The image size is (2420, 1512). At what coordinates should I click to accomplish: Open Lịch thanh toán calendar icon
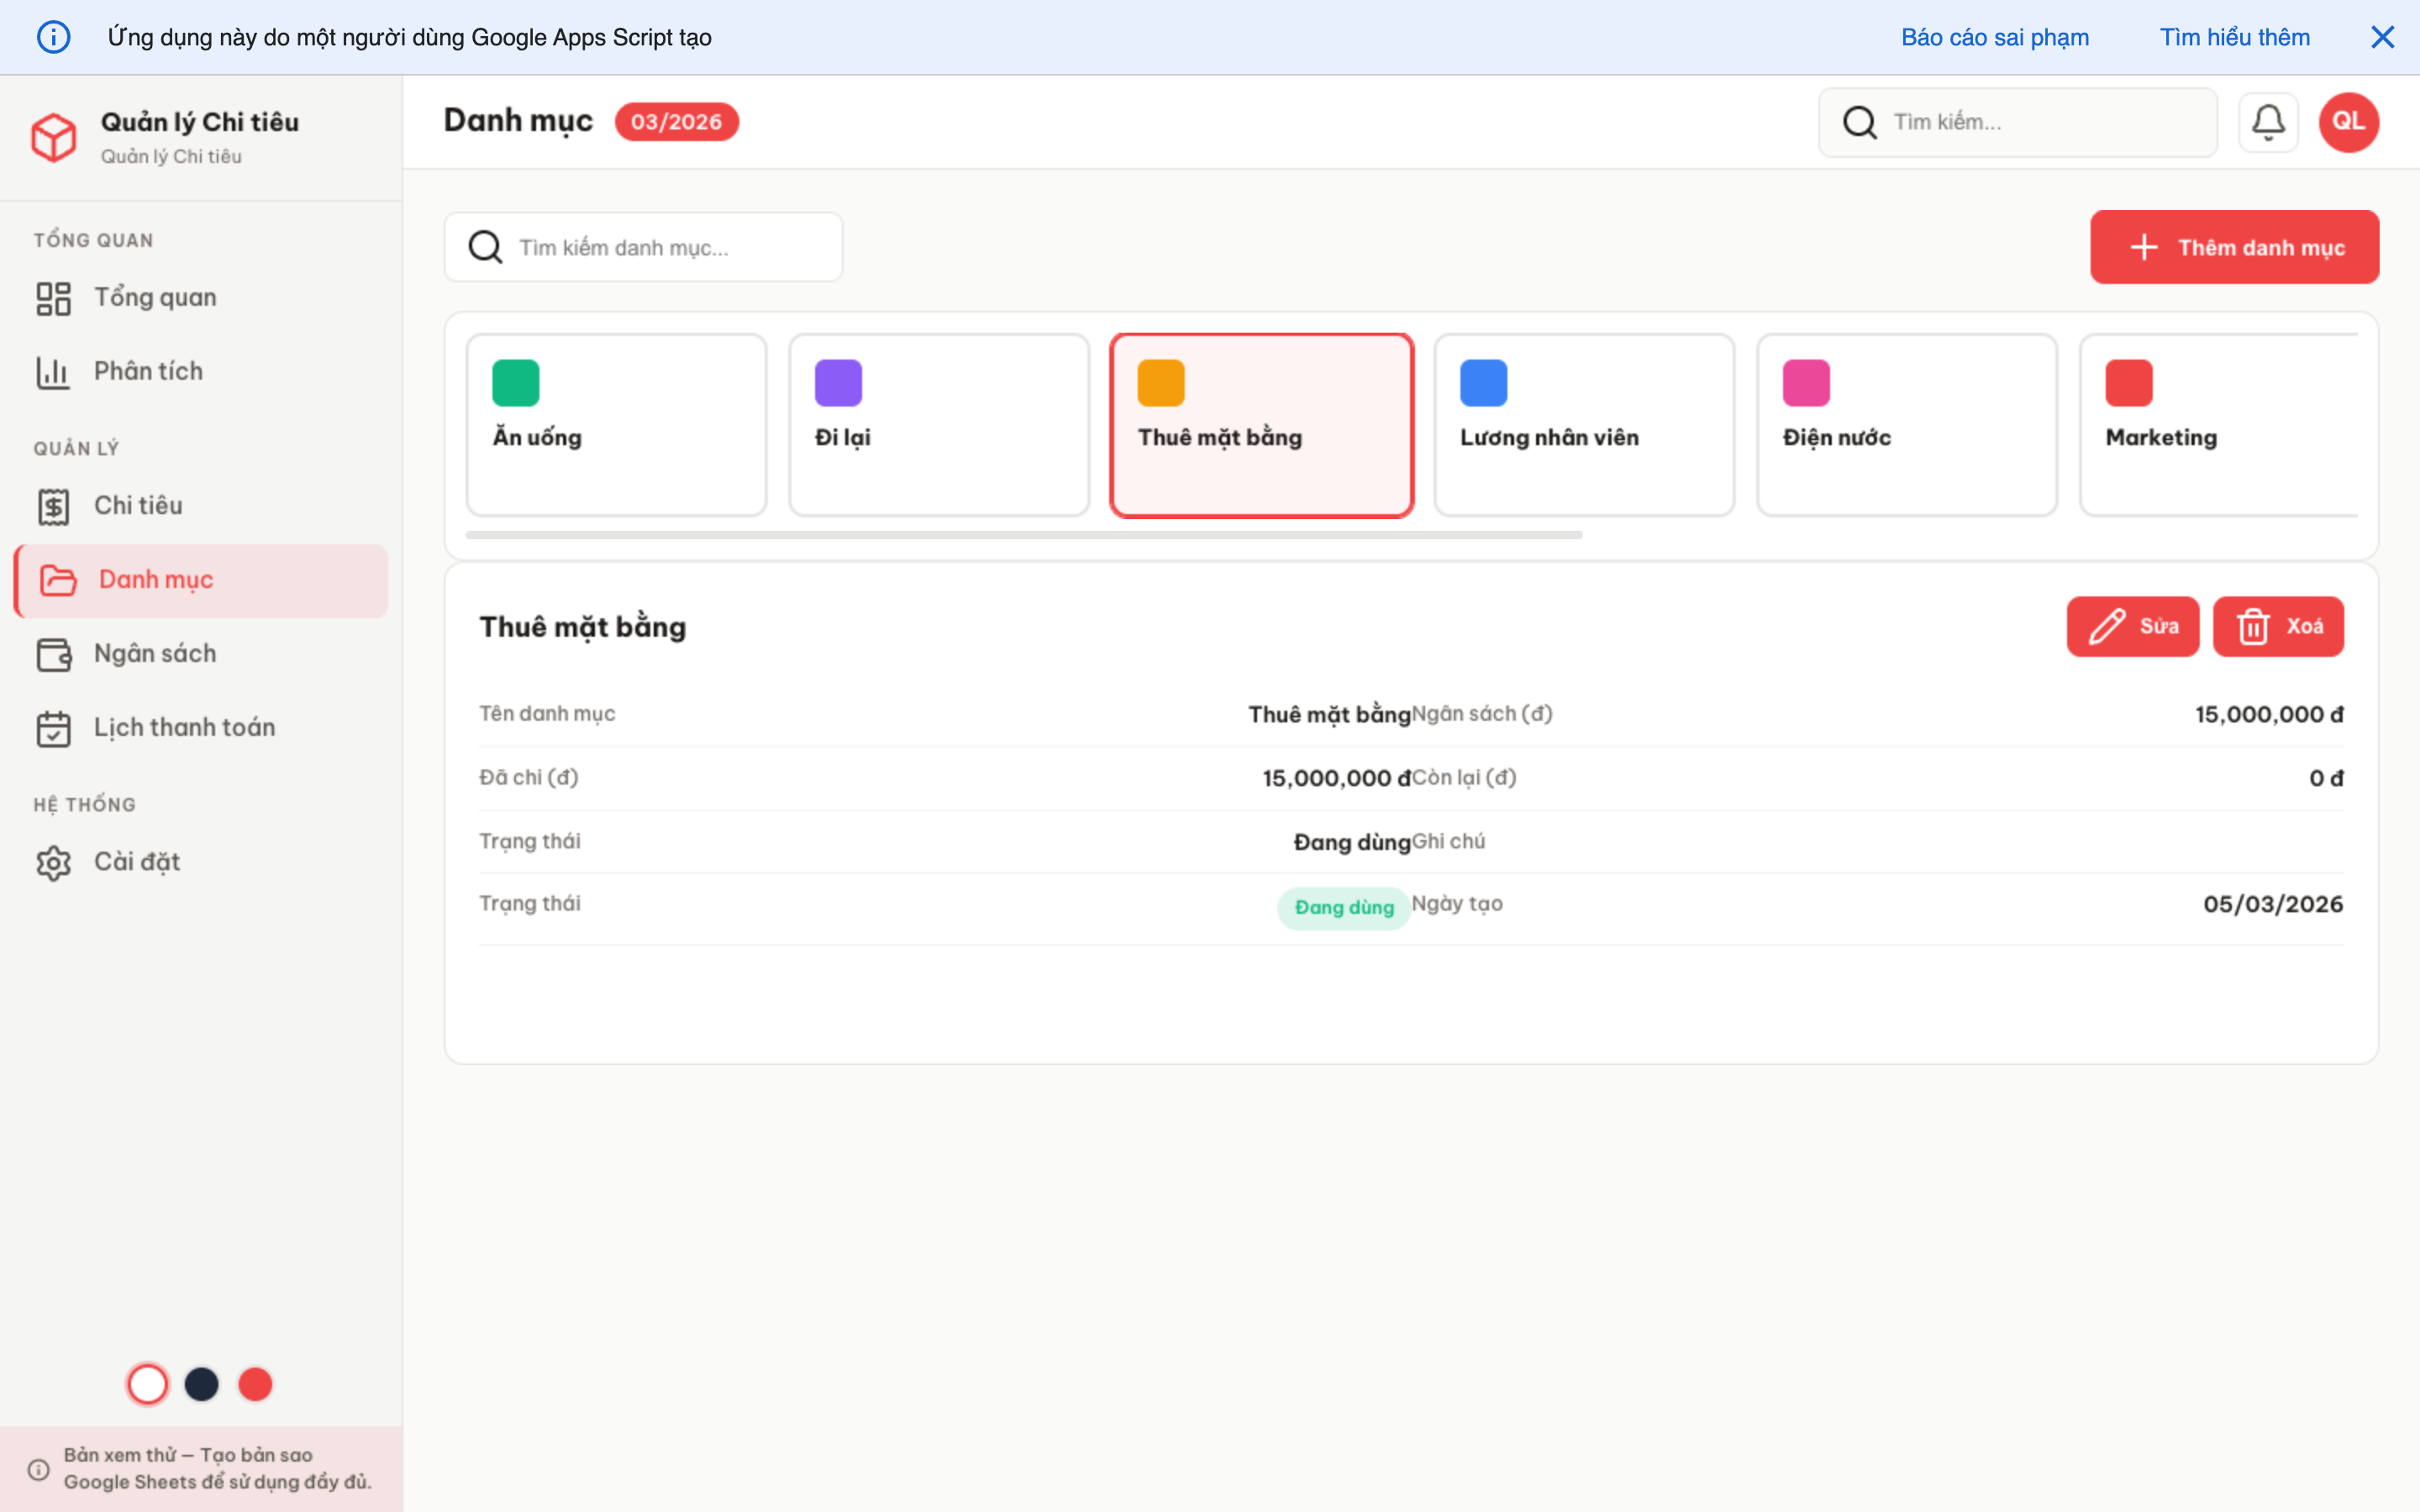pos(54,728)
